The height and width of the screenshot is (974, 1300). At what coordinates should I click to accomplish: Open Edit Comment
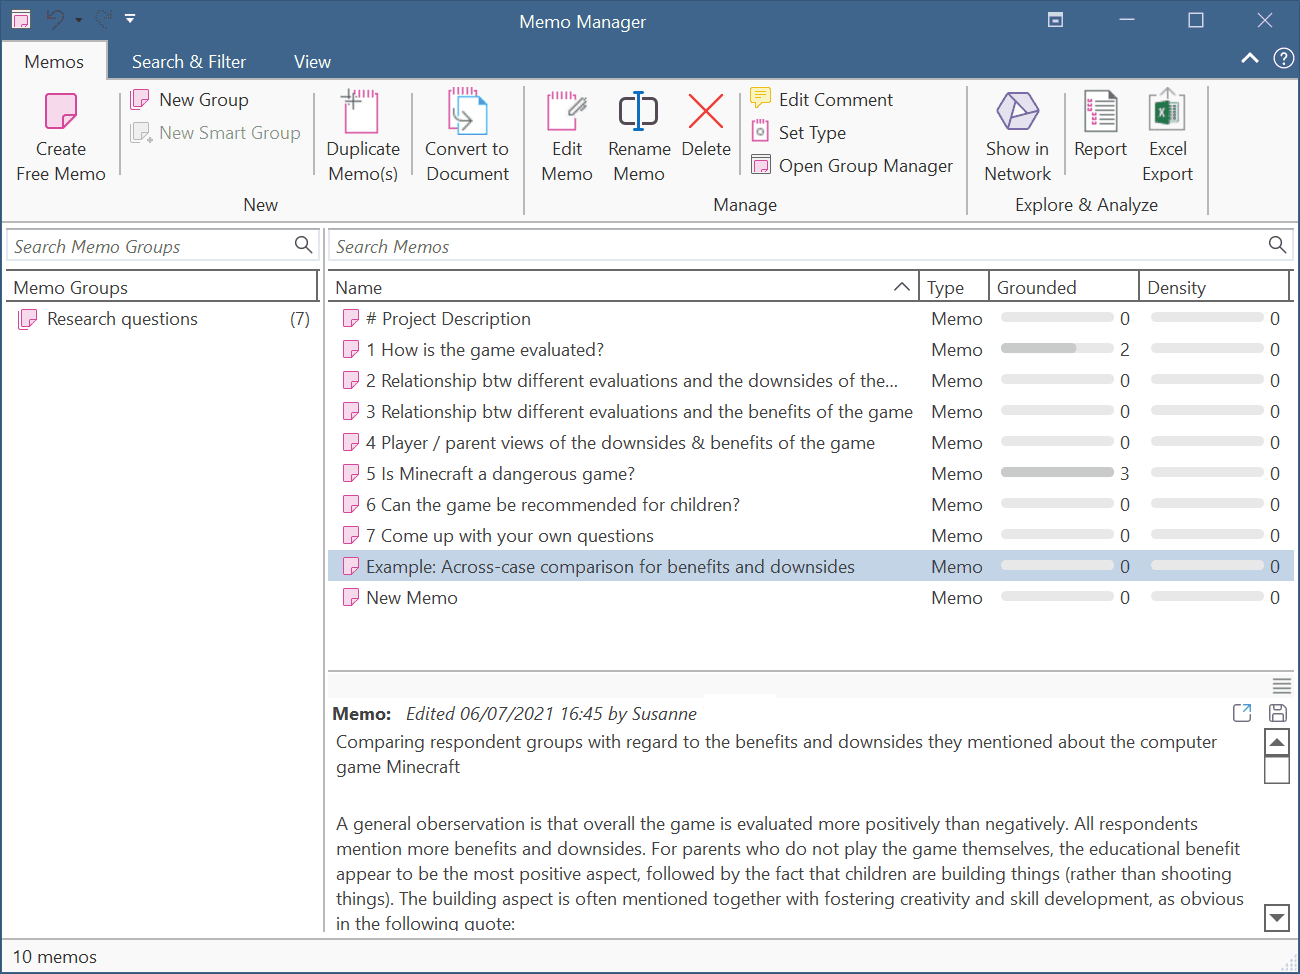click(x=821, y=100)
